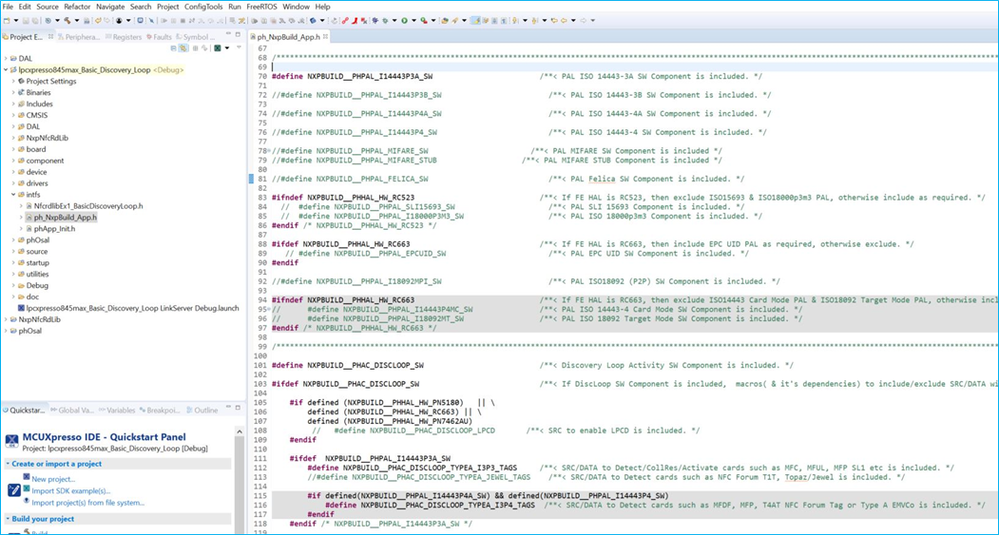The width and height of the screenshot is (999, 535).
Task: Expand the phOsal folder node
Action: coord(14,240)
